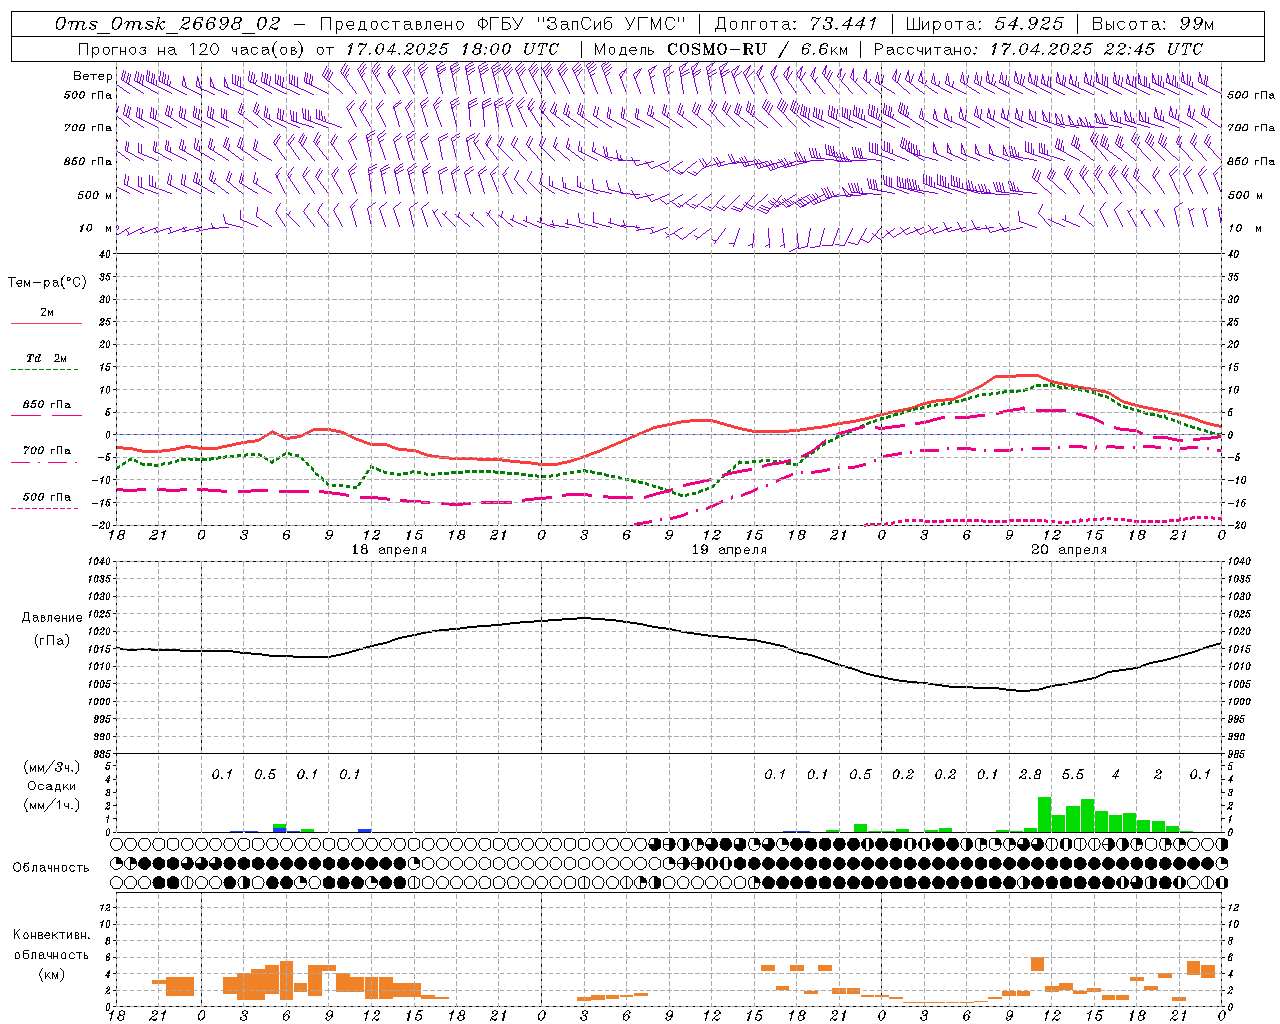1280x1024 pixels.
Task: Click the "2.8" three-hour precipitation value
Action: point(1030,774)
